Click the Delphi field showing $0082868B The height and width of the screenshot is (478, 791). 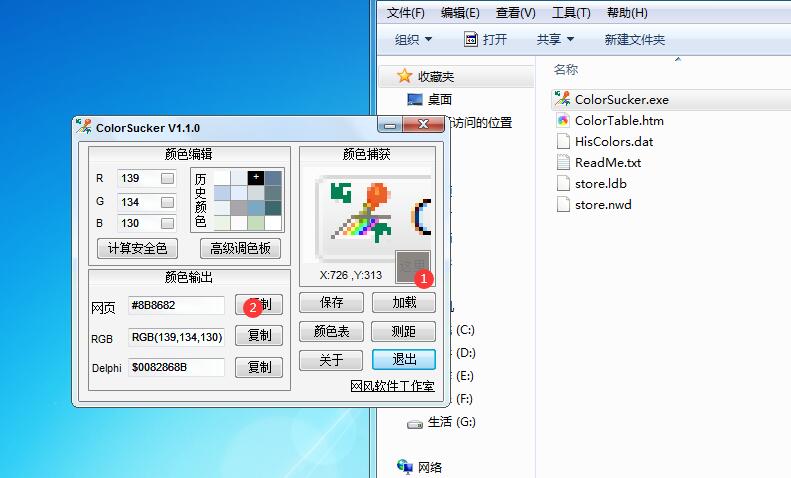tap(176, 368)
